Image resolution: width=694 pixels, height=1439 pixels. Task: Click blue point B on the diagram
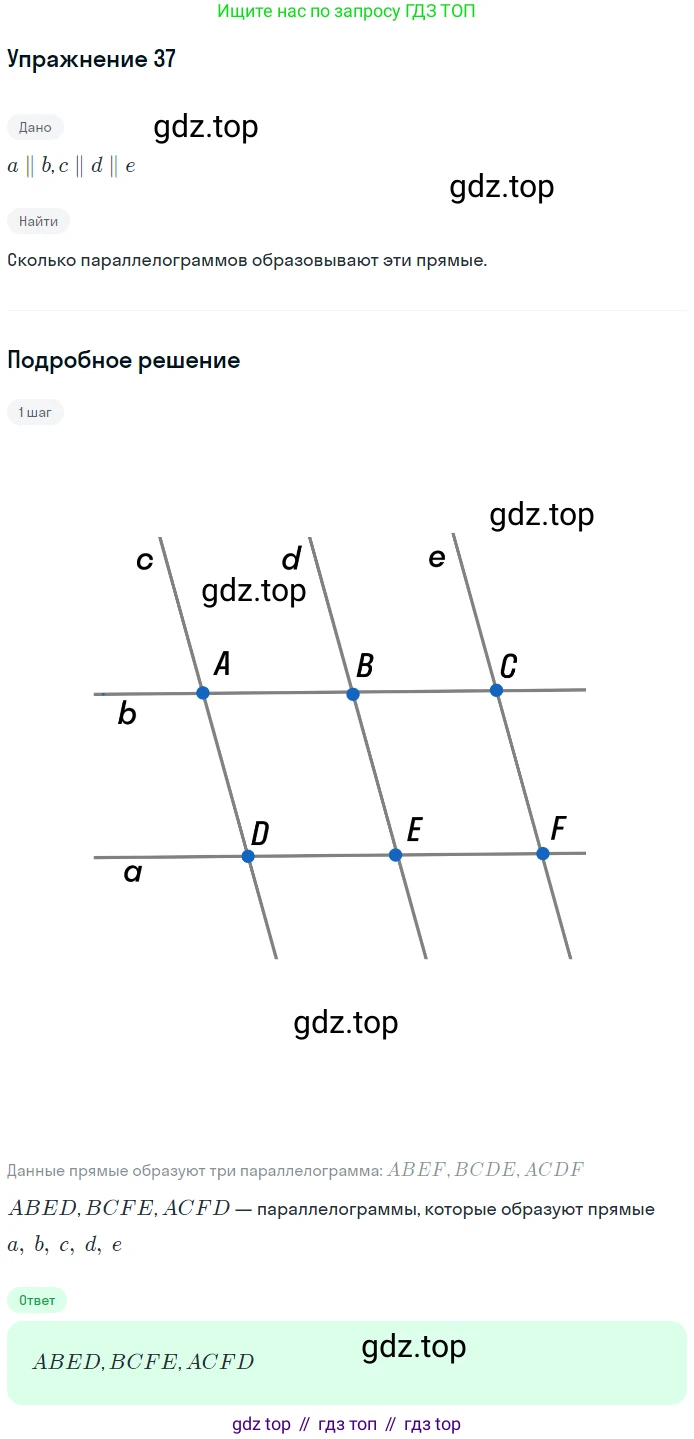pos(352,694)
